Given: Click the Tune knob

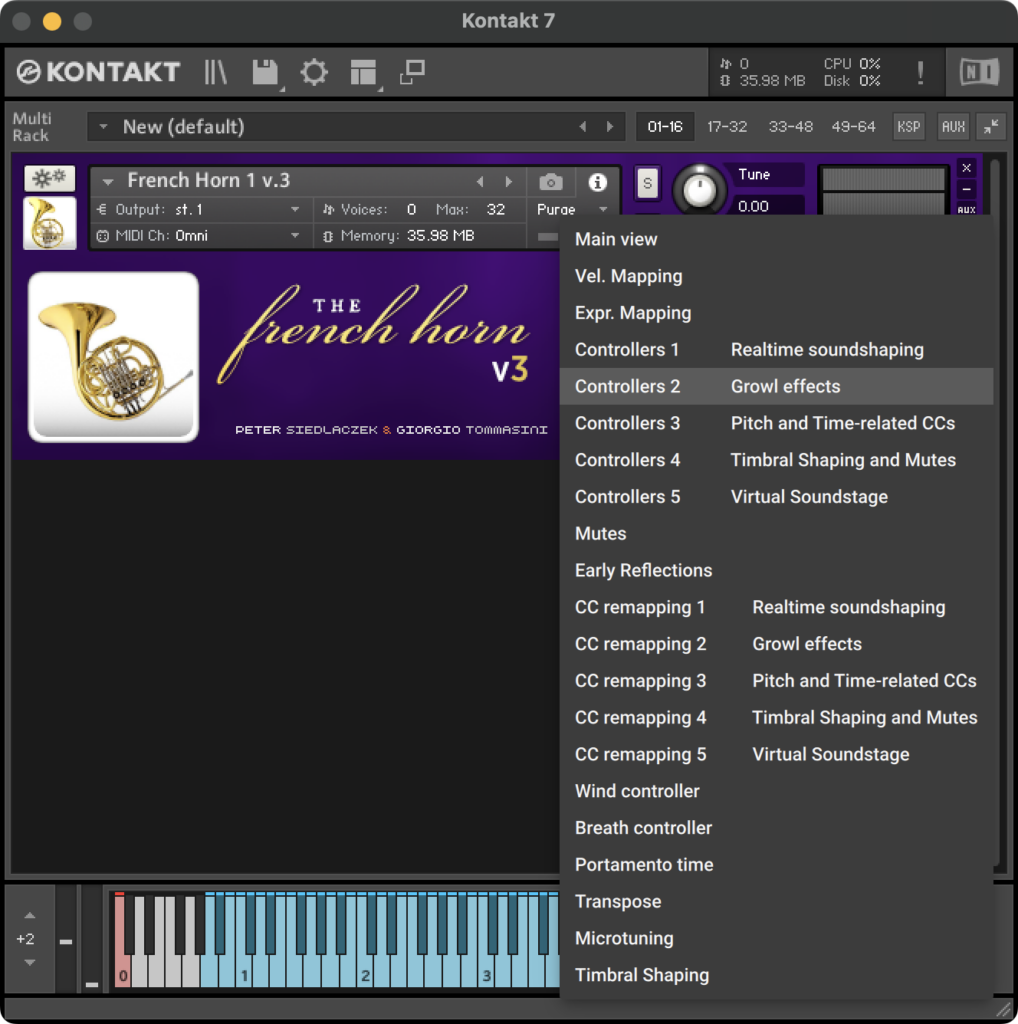Looking at the screenshot, I should coord(699,189).
